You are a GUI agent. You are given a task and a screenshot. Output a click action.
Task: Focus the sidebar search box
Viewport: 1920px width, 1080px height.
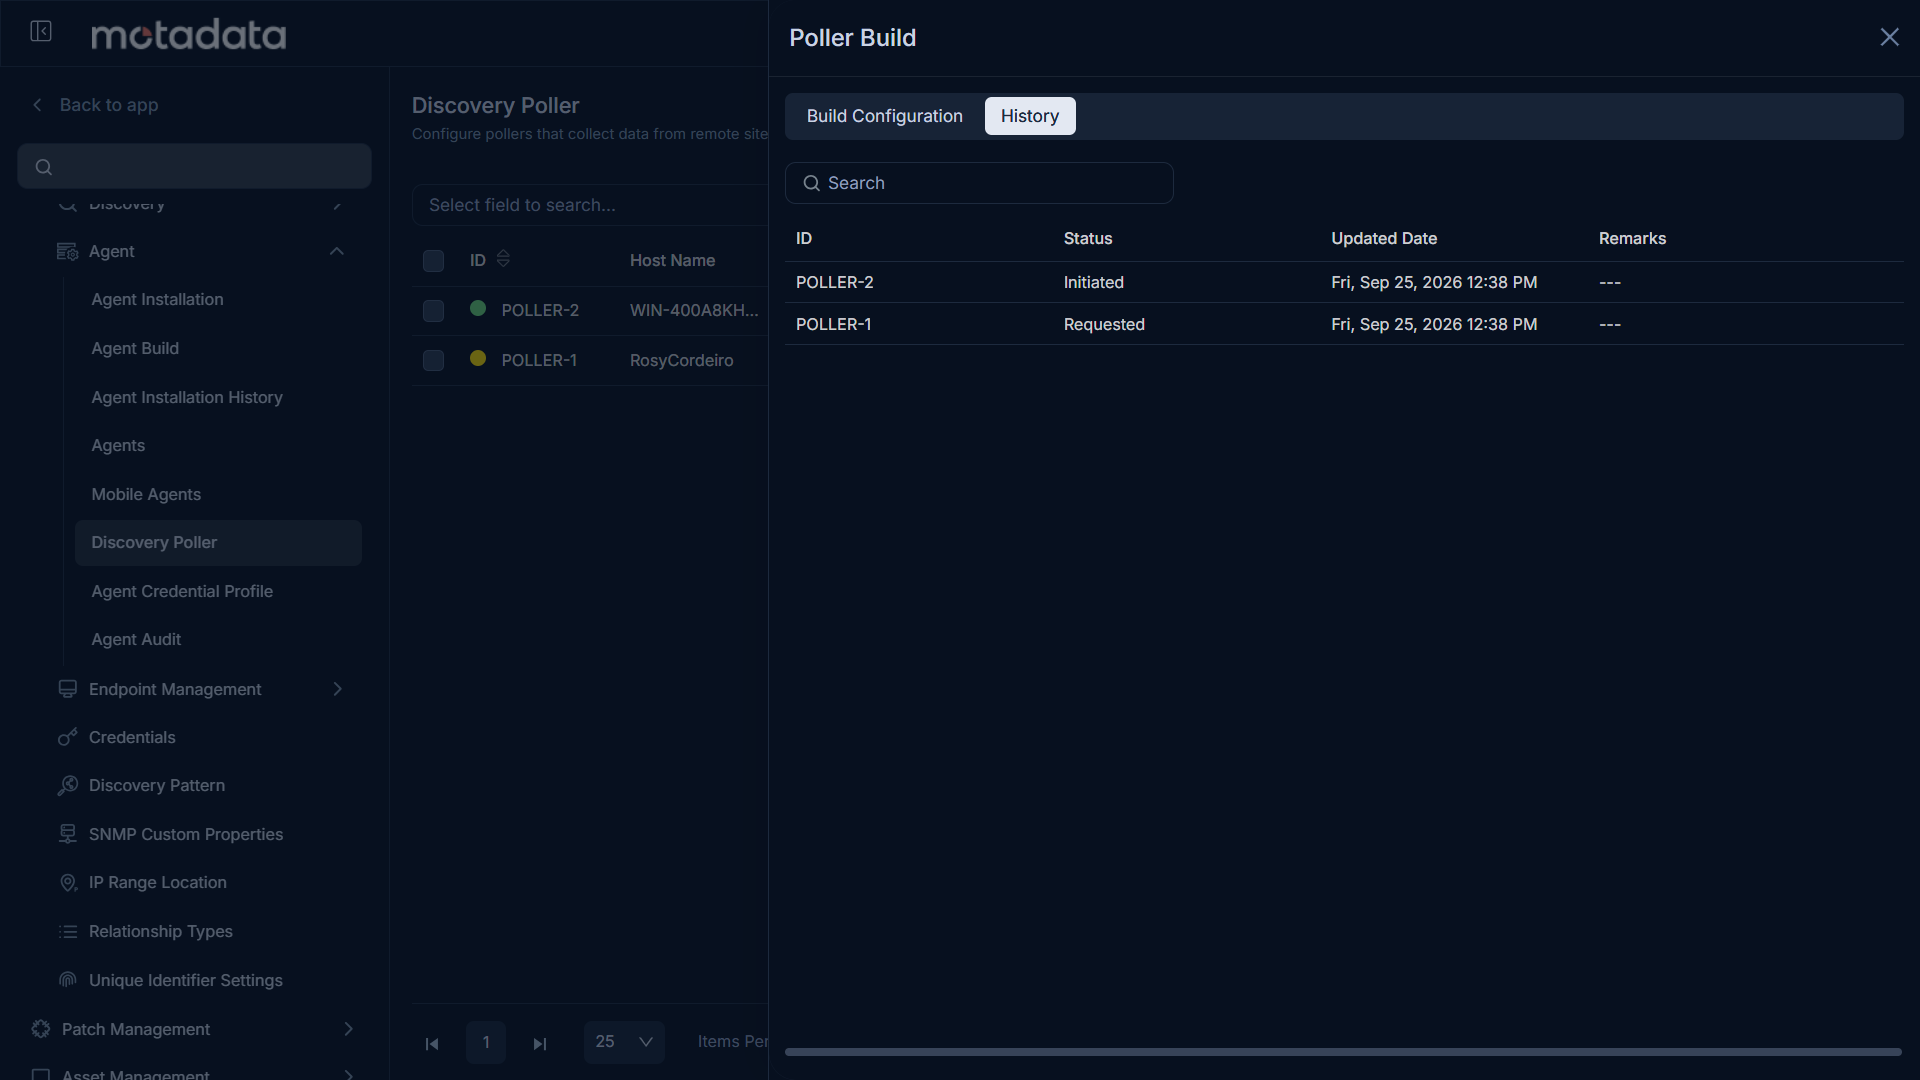click(194, 166)
